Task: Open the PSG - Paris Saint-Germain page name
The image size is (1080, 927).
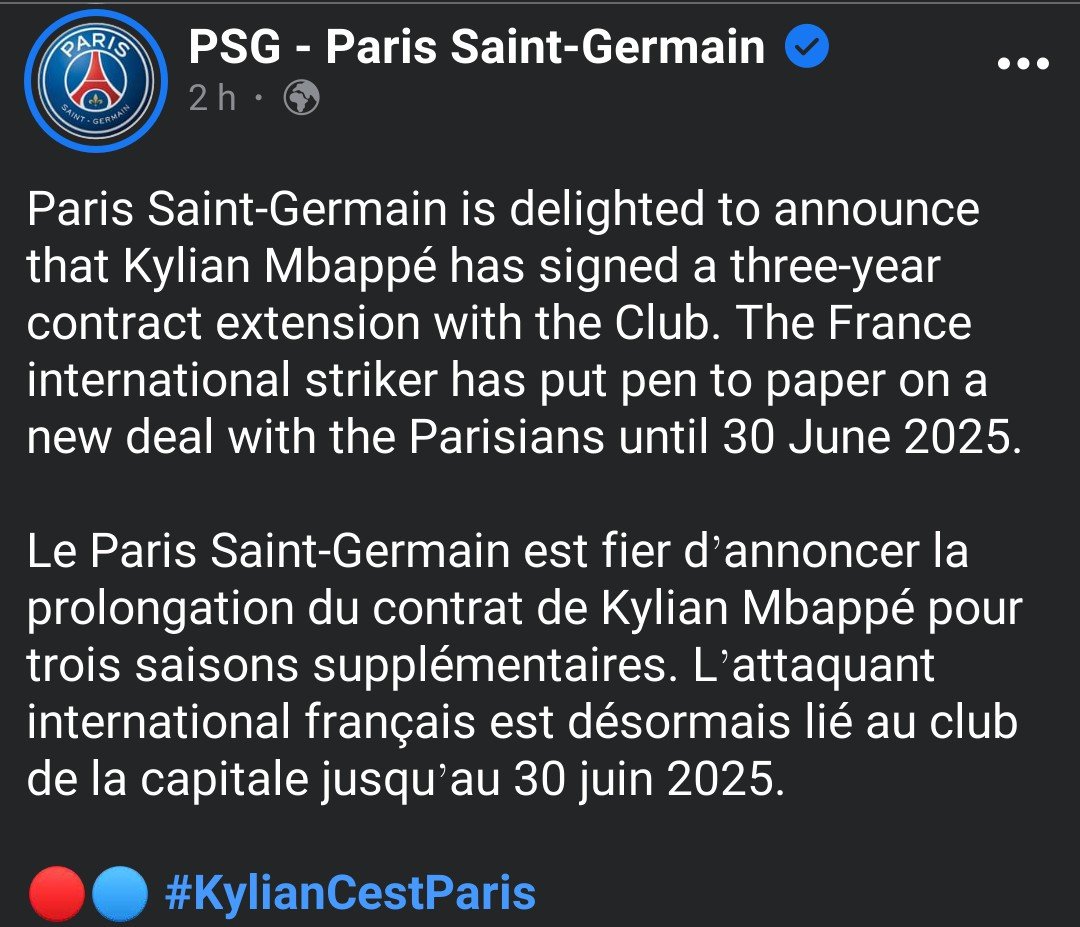Action: (x=476, y=47)
